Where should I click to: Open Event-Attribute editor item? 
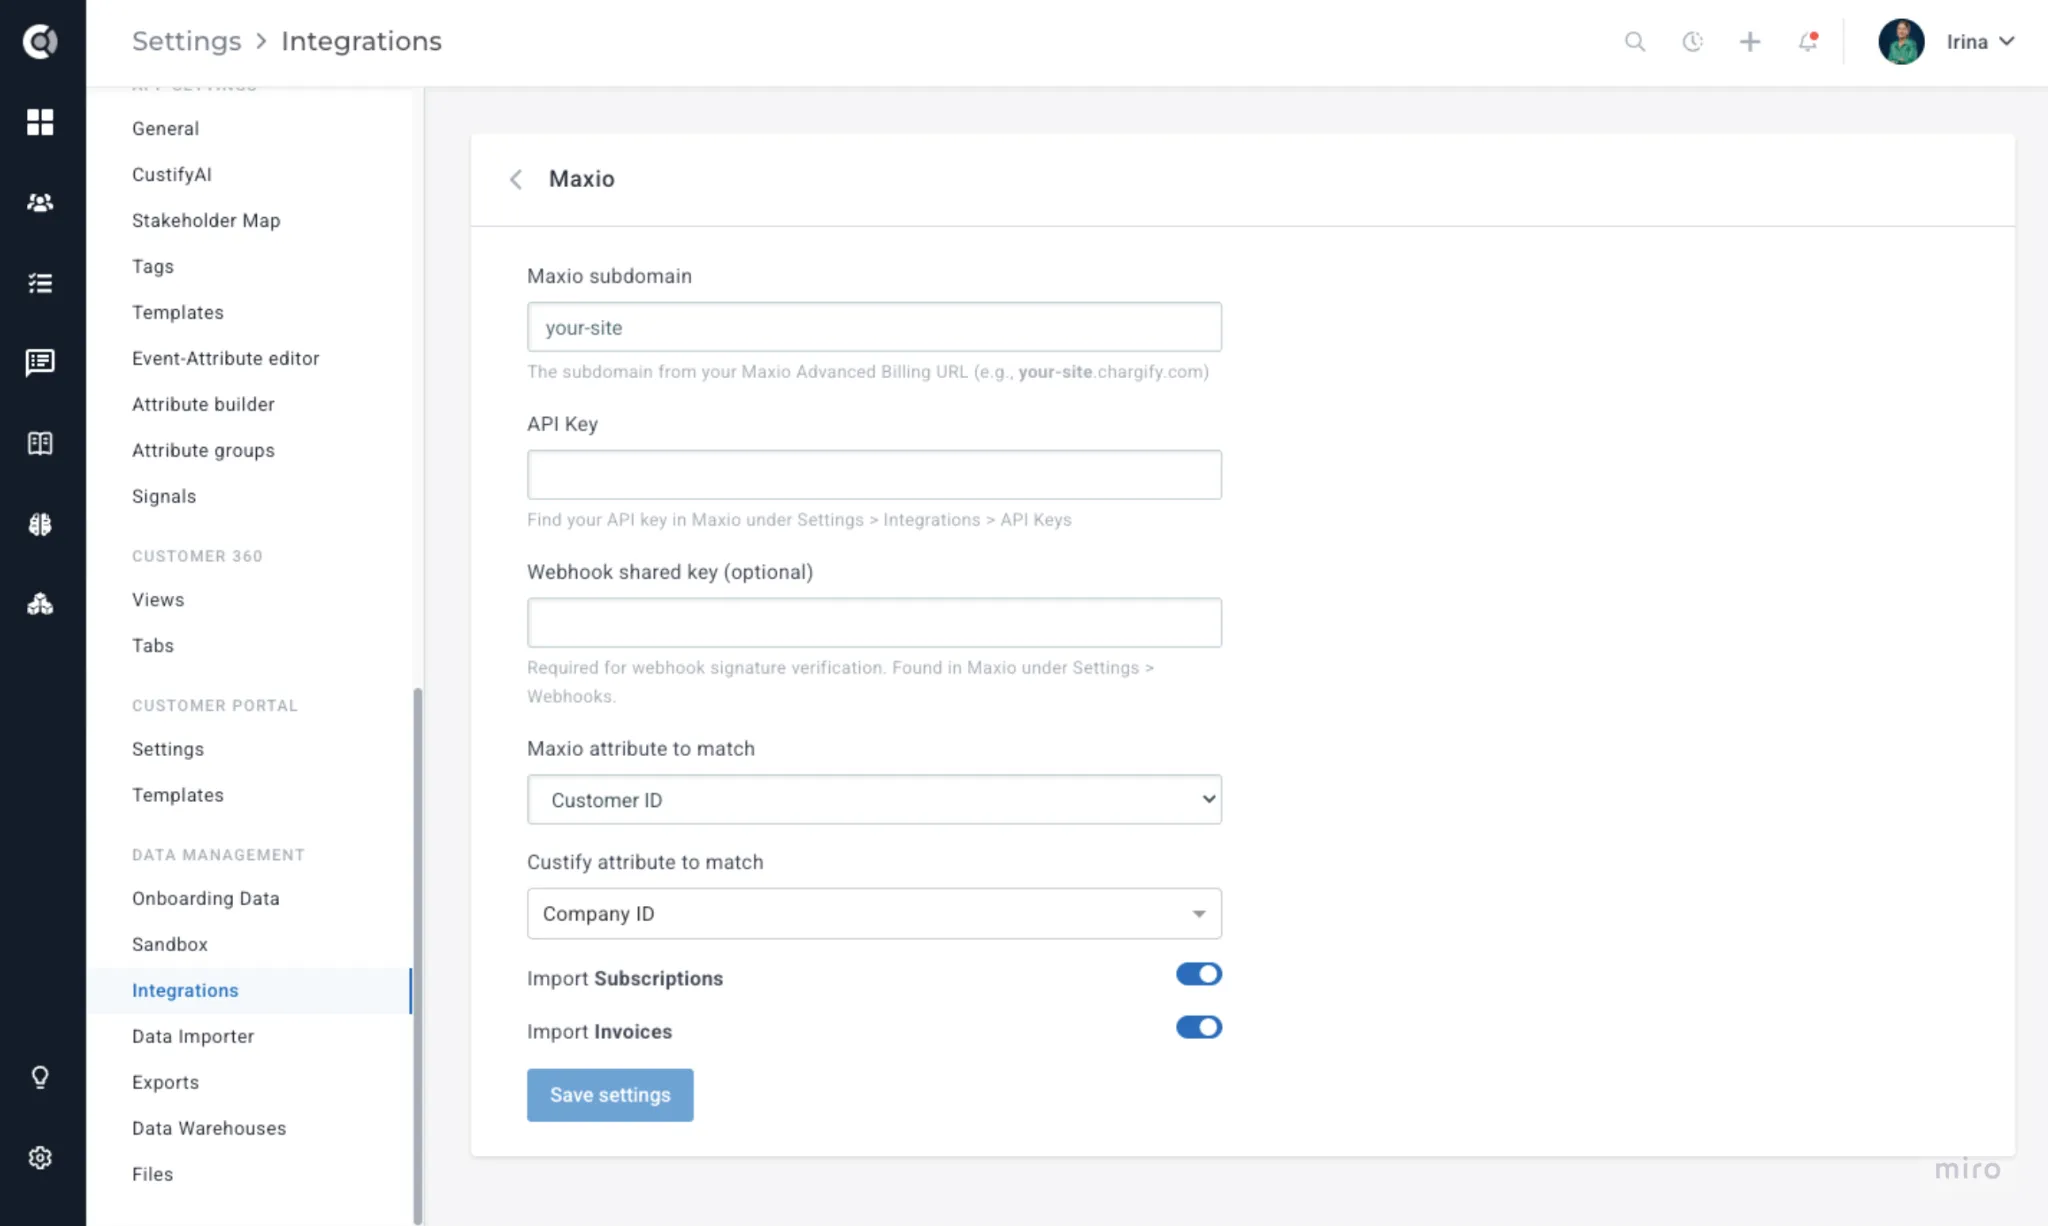point(225,358)
